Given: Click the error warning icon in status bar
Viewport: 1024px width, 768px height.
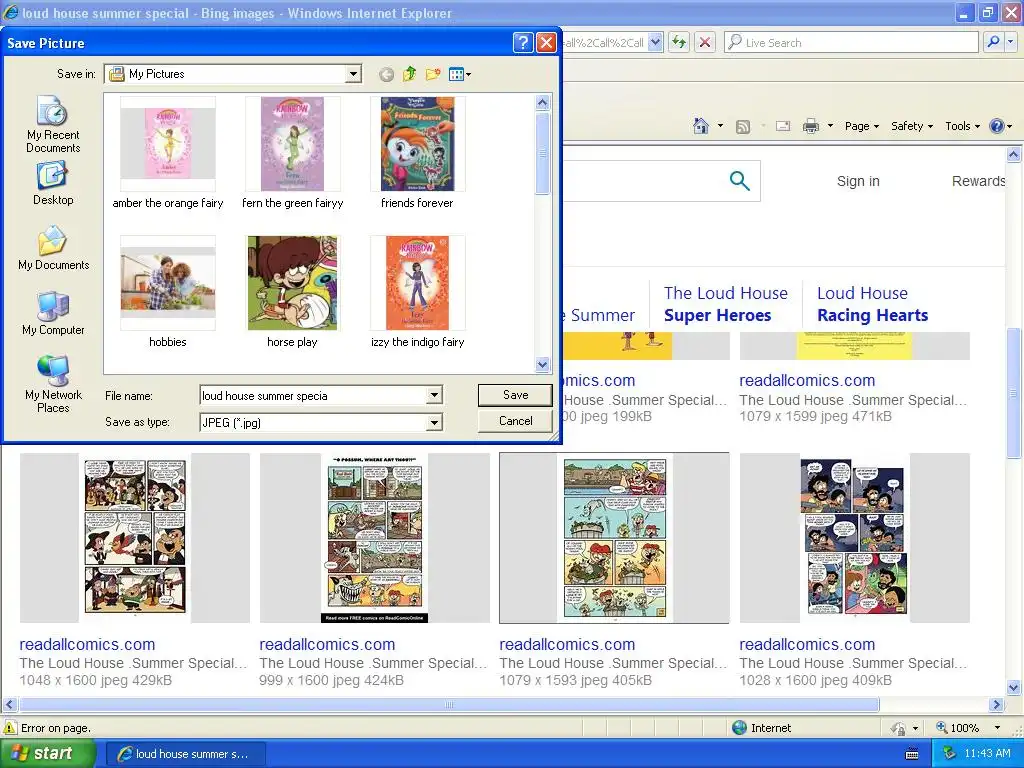Looking at the screenshot, I should (x=10, y=728).
